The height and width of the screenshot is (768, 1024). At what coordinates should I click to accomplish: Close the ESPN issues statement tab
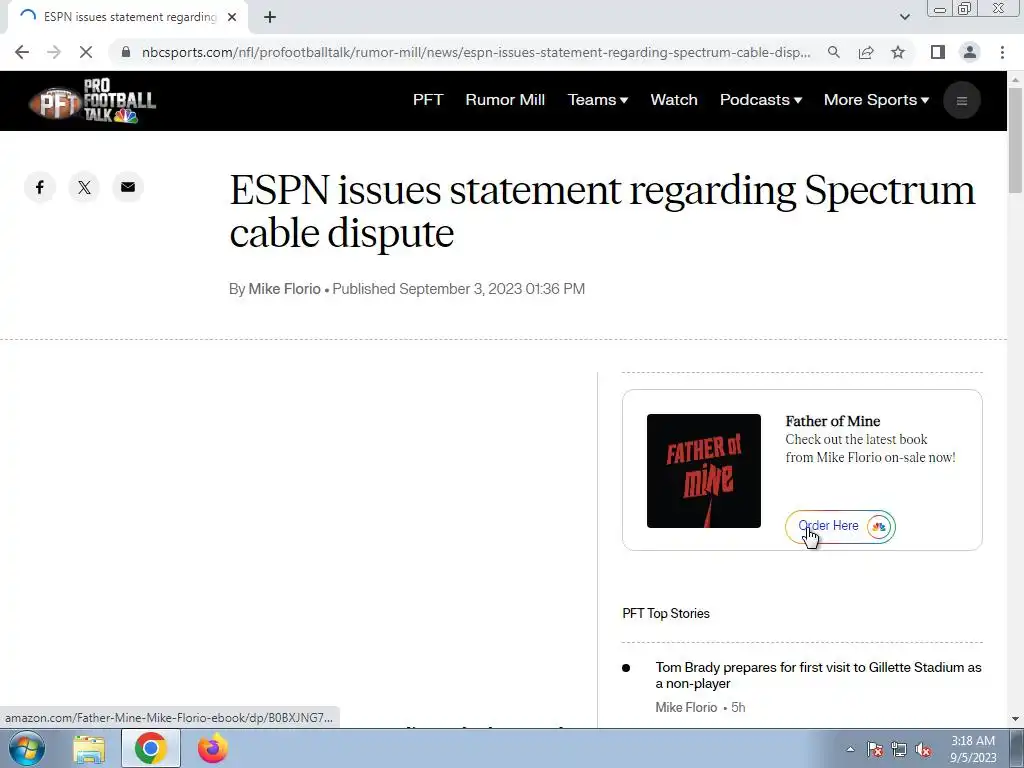coord(232,17)
